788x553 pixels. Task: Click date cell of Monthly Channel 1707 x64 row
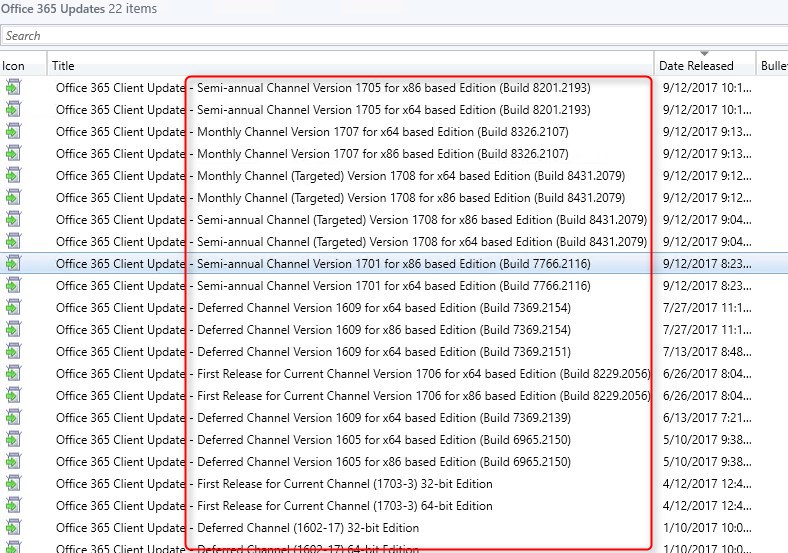[707, 132]
